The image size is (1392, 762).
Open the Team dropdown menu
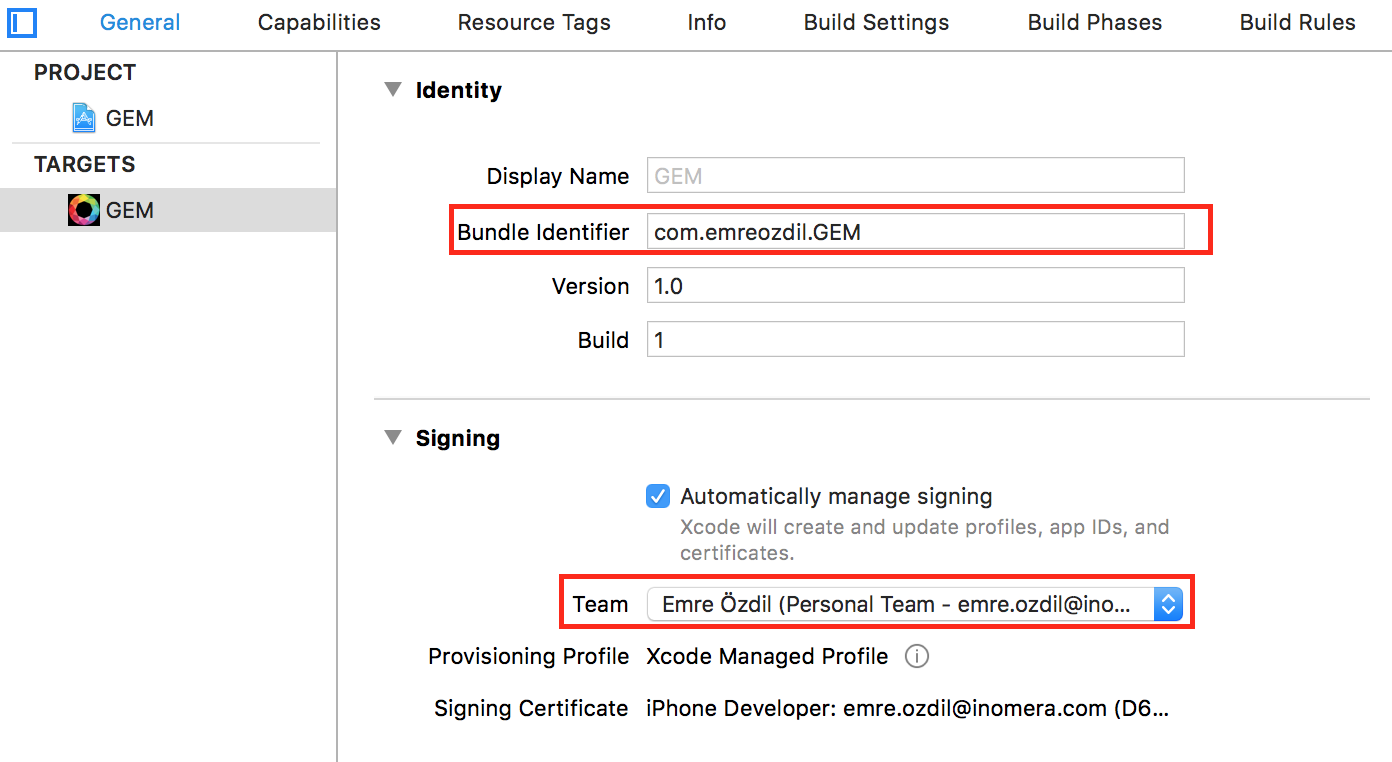1168,604
